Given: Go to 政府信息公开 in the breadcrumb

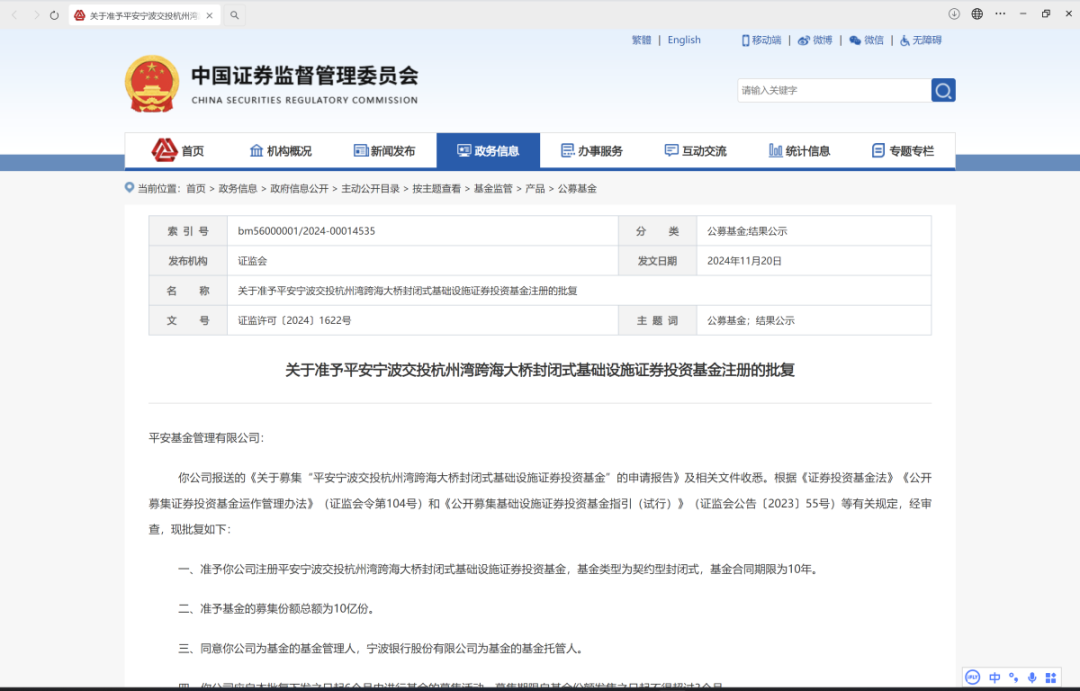Looking at the screenshot, I should click(299, 189).
